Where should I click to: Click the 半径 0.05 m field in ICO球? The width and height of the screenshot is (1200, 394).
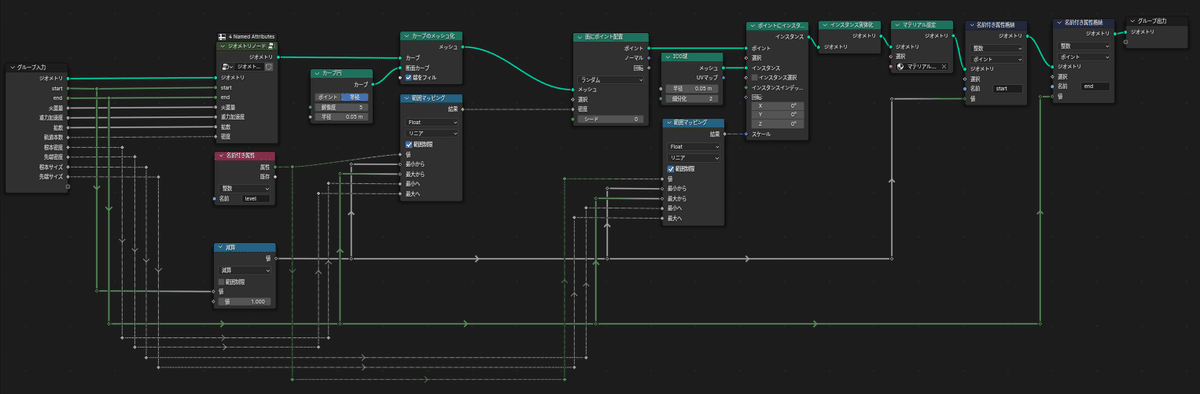pos(693,89)
